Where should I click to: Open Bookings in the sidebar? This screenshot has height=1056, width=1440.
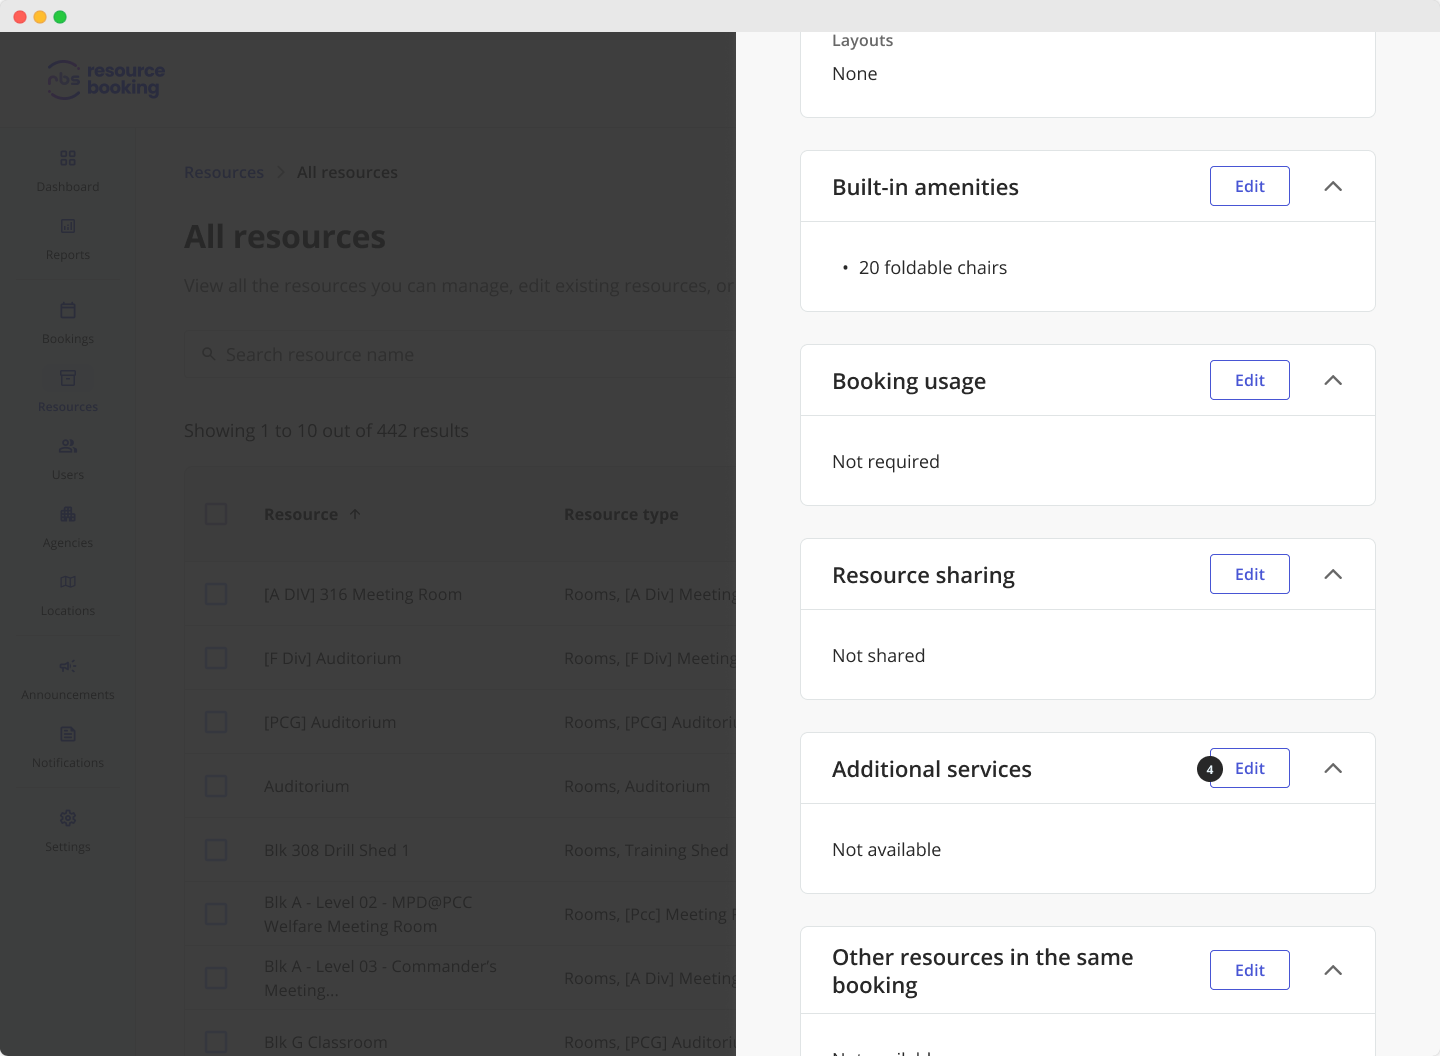click(x=67, y=322)
